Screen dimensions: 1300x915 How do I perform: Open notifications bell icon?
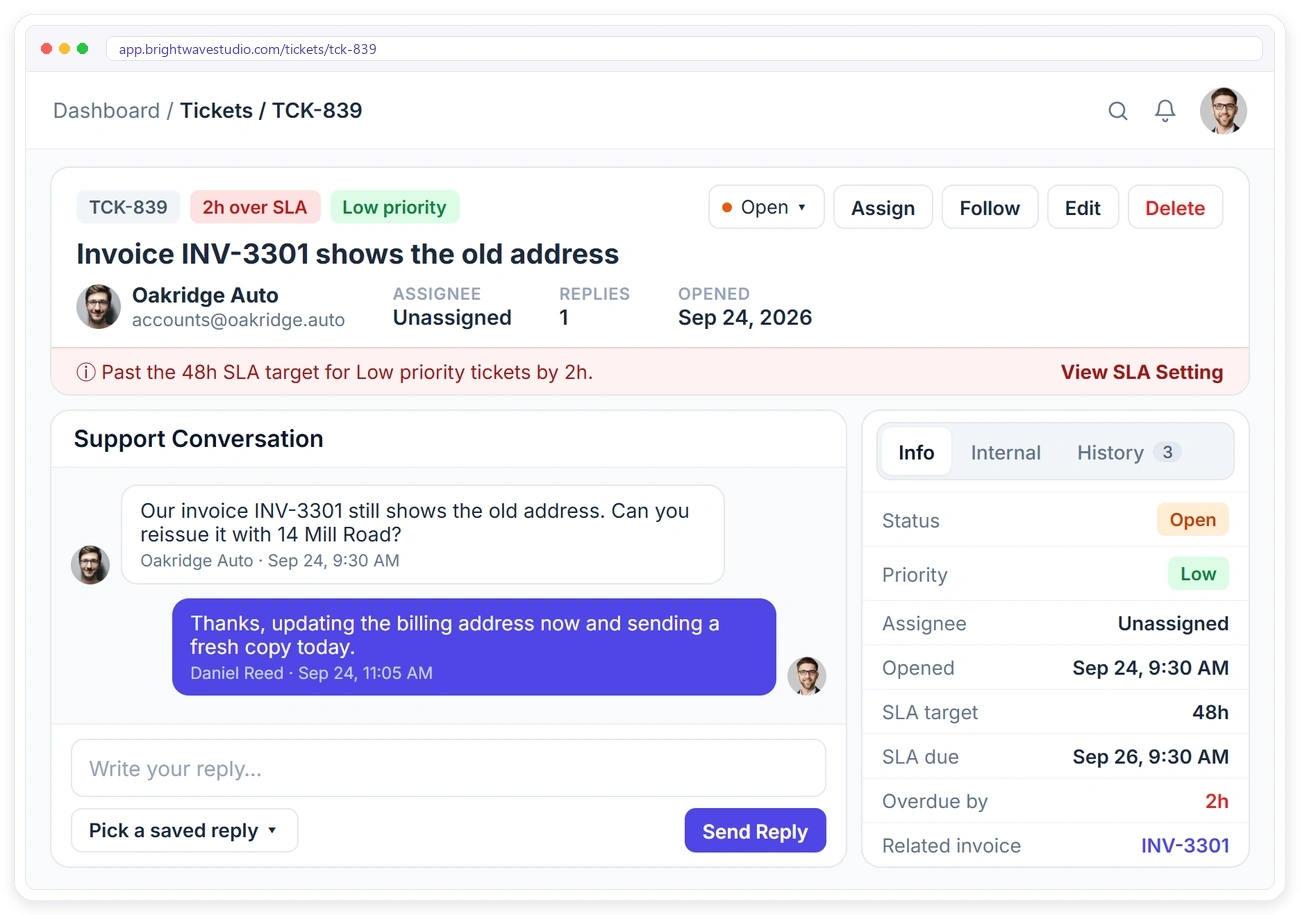[1165, 111]
